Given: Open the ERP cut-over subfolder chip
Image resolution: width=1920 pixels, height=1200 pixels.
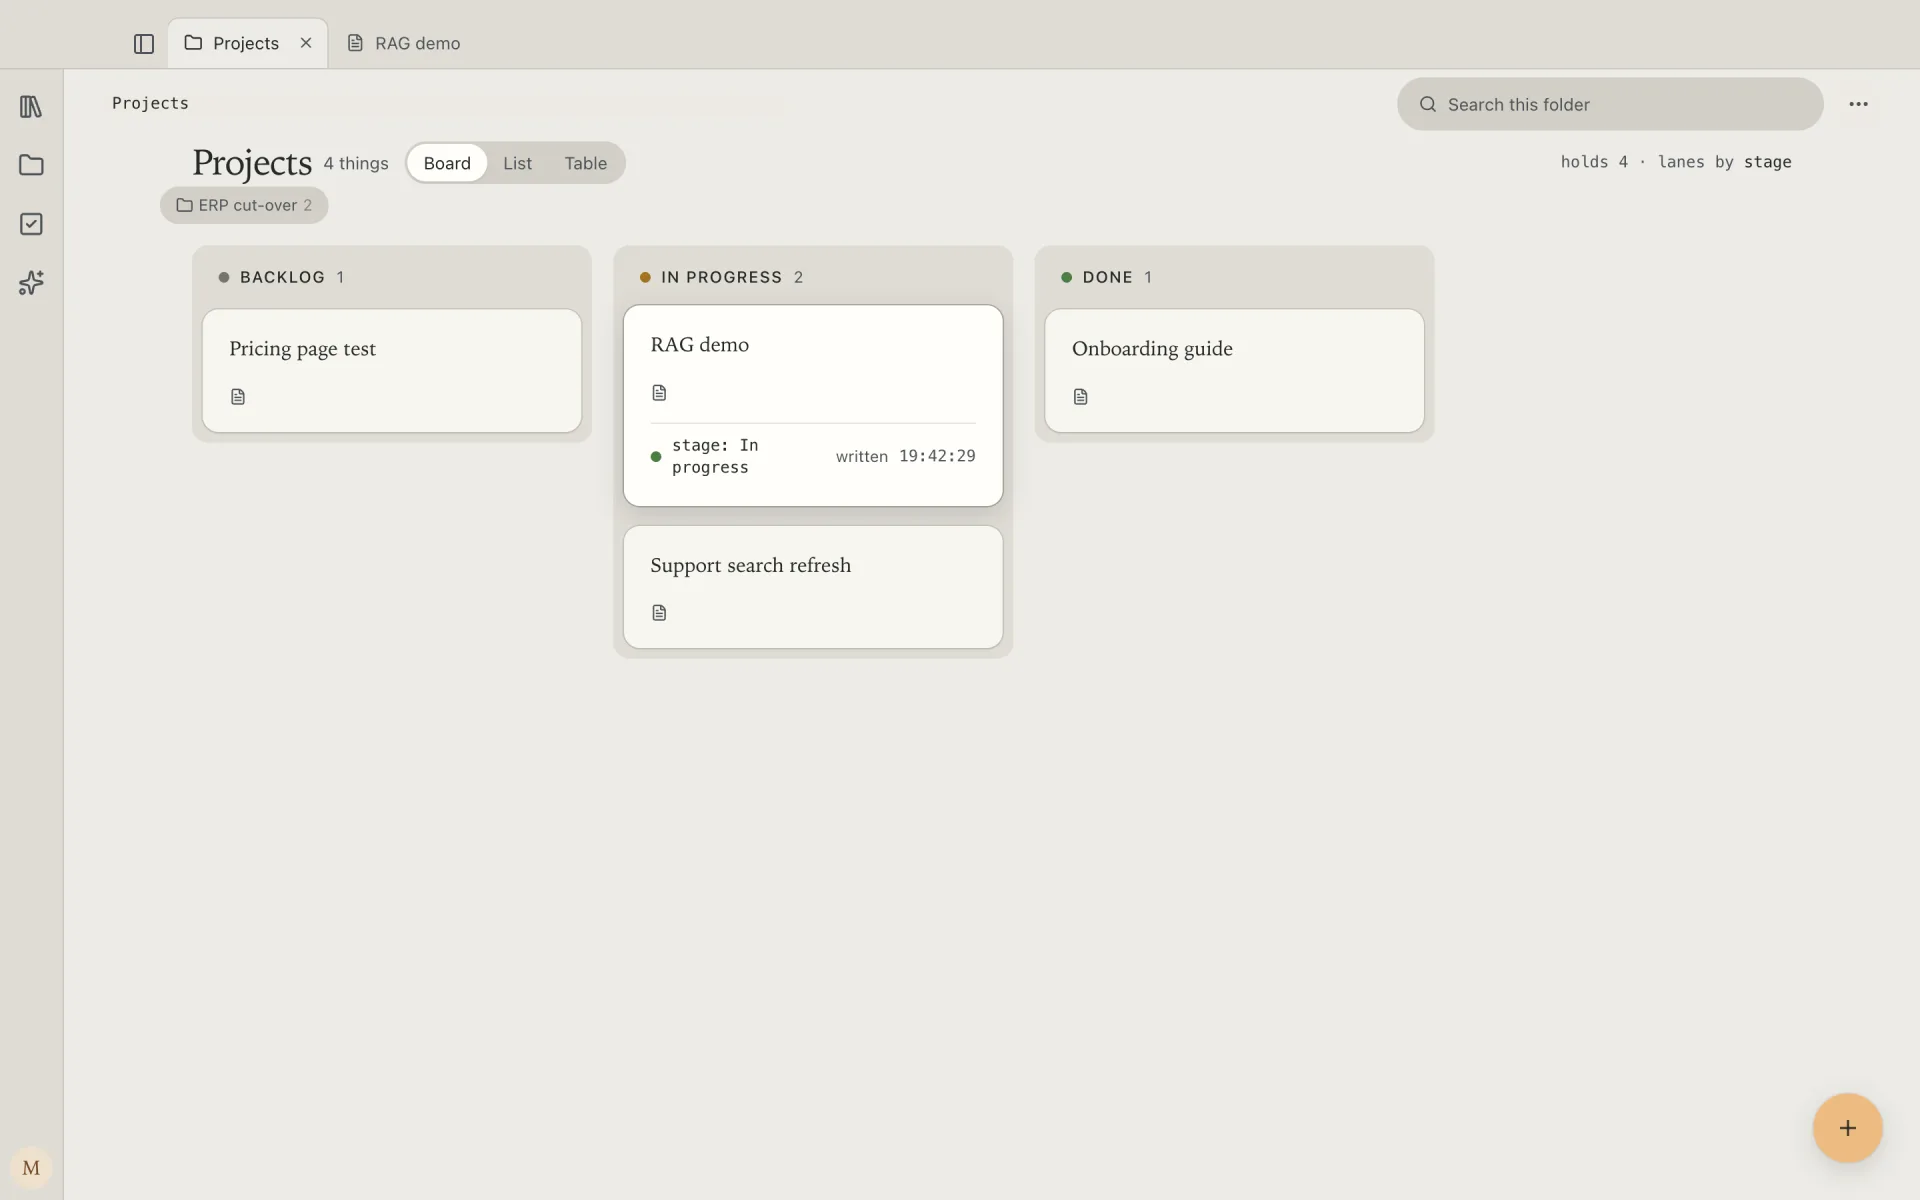Looking at the screenshot, I should click(244, 205).
